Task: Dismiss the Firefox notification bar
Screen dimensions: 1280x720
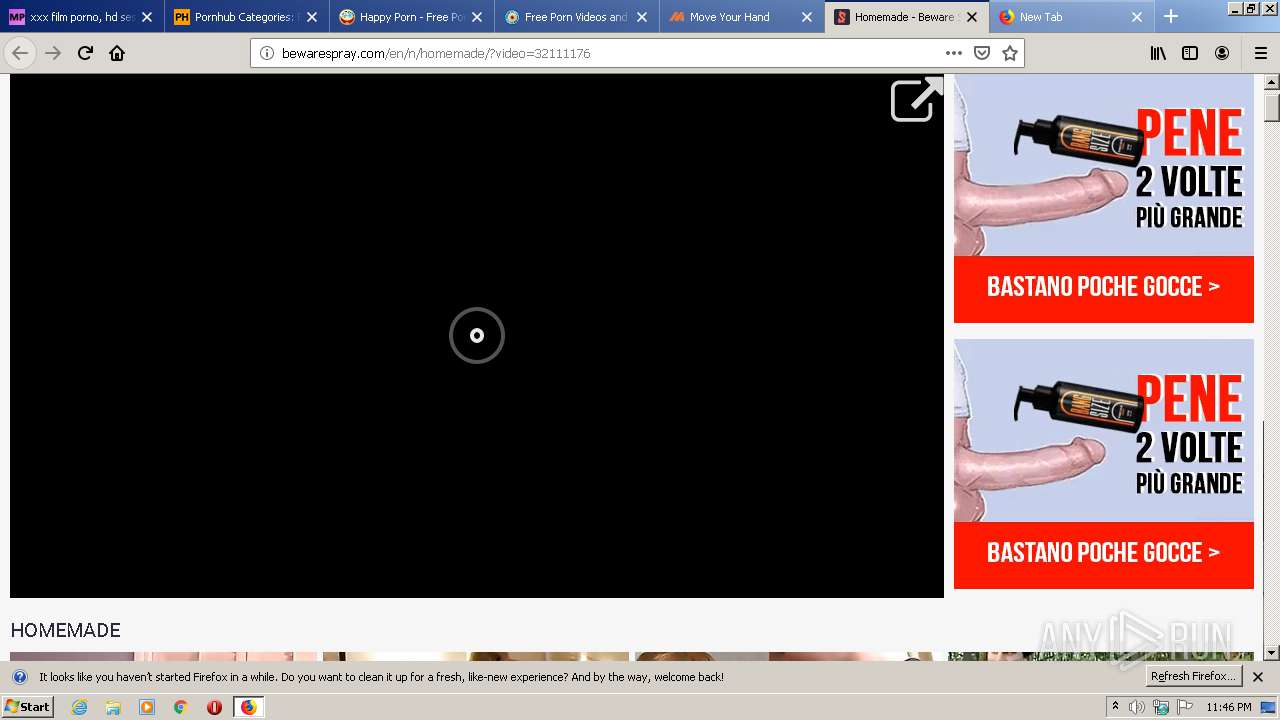Action: tap(1258, 677)
